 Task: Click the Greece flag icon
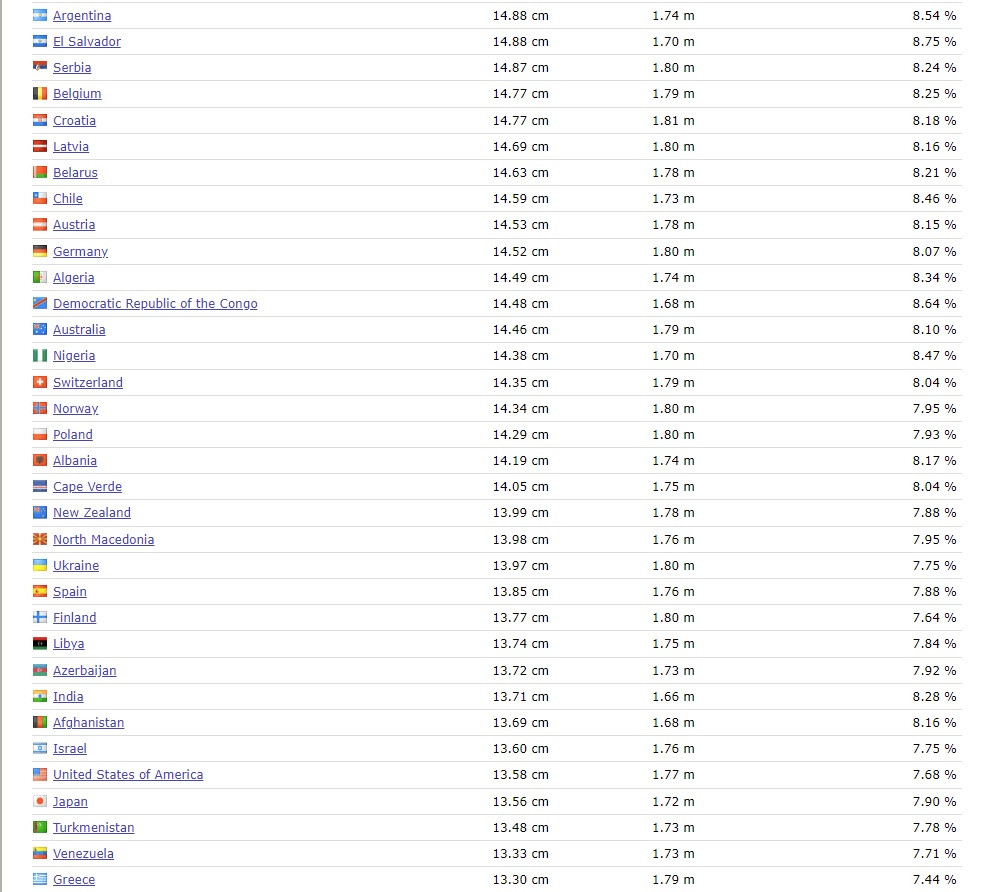point(40,879)
